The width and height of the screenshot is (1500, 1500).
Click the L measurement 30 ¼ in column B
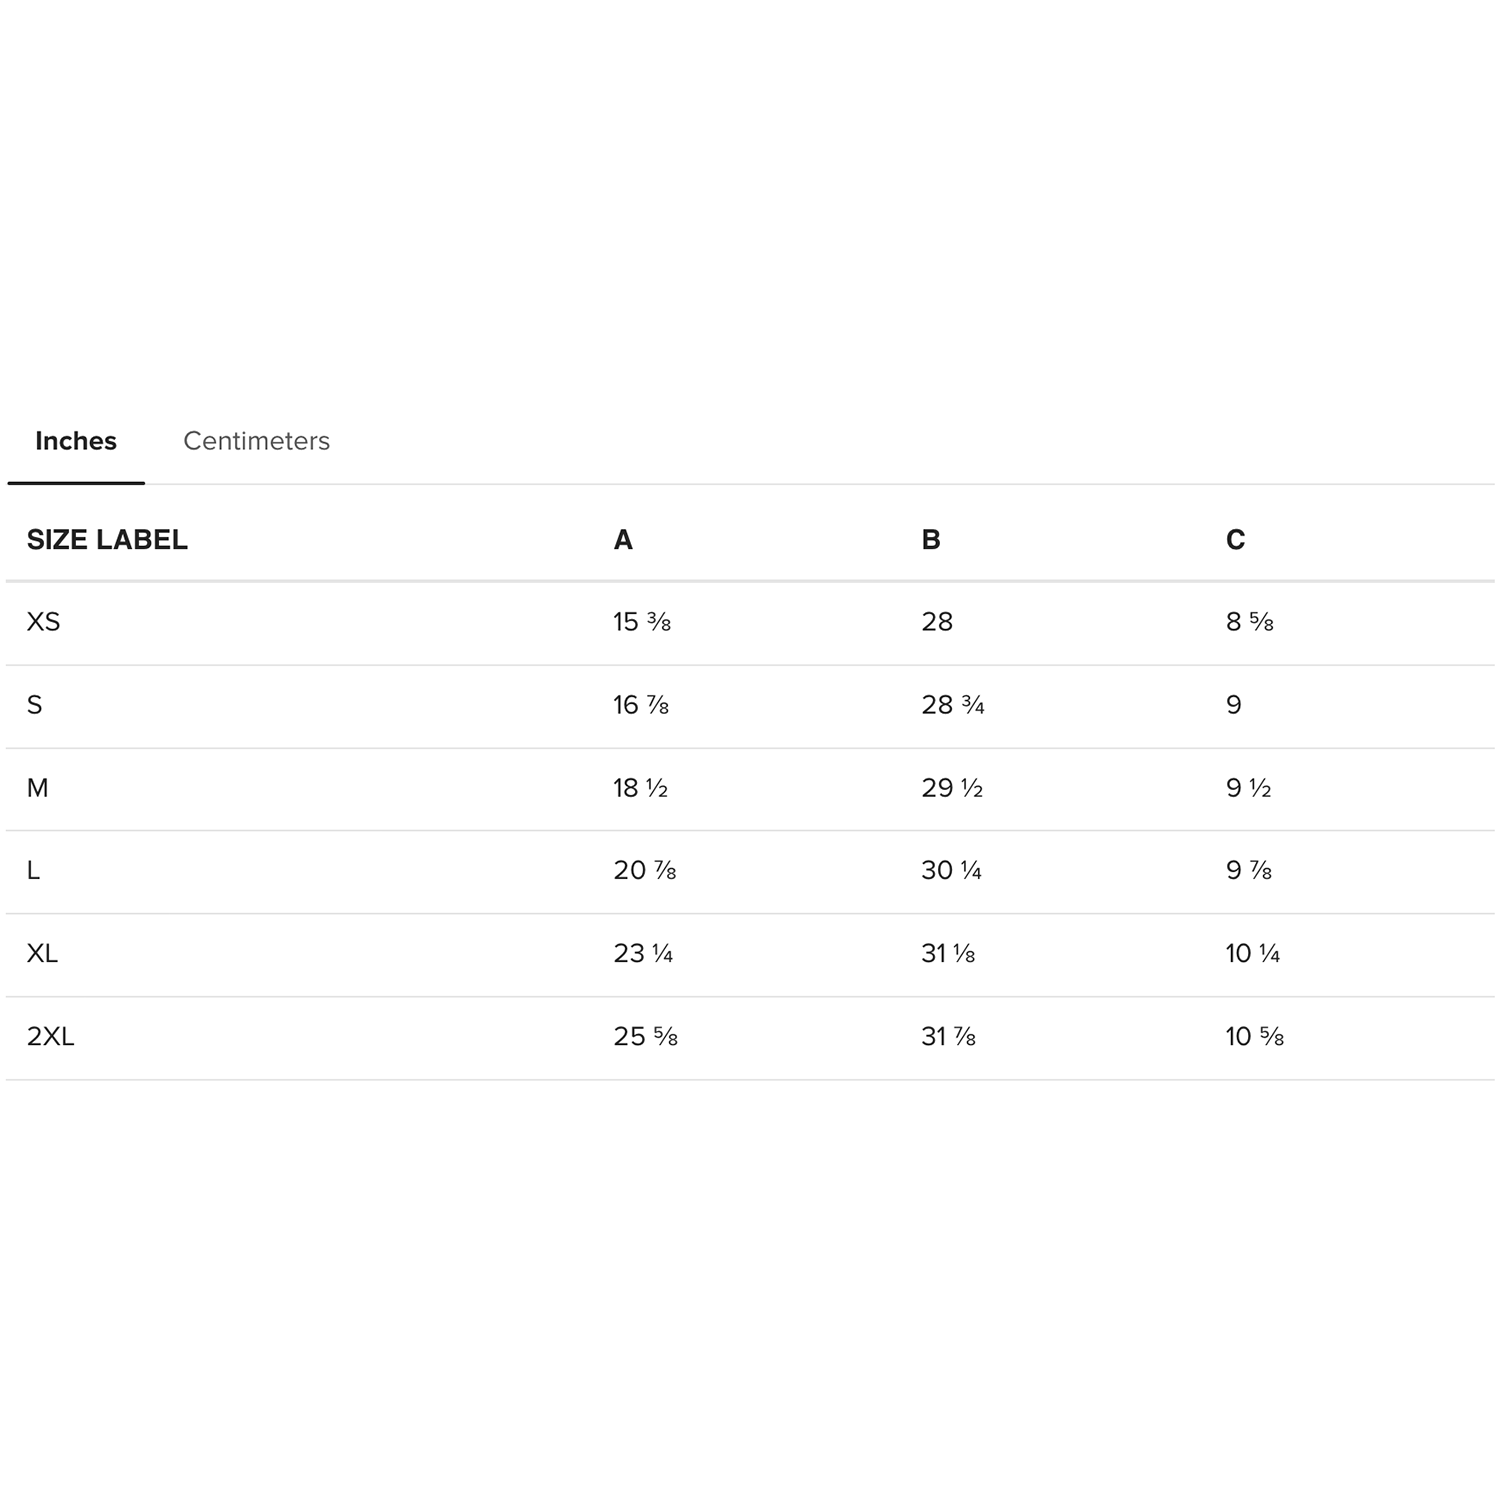[x=952, y=870]
